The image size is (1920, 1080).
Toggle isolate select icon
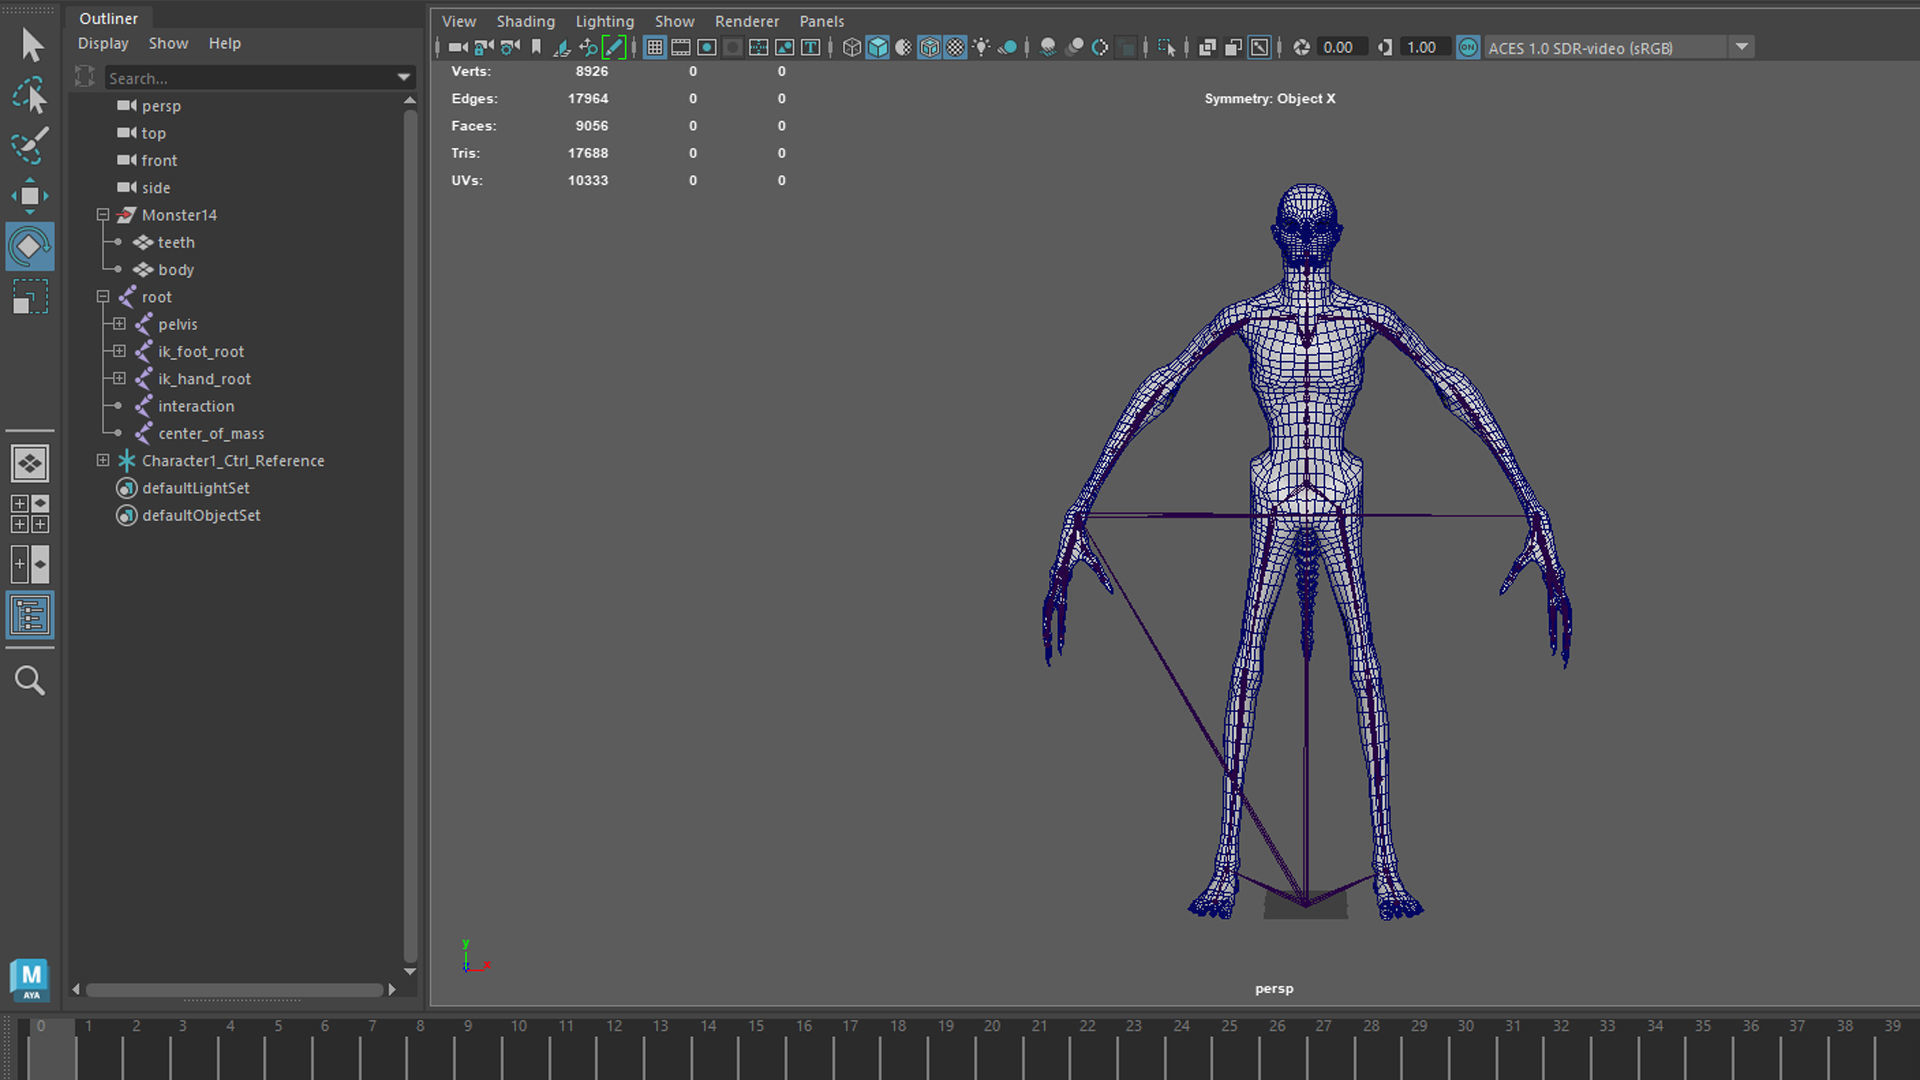coord(1166,47)
